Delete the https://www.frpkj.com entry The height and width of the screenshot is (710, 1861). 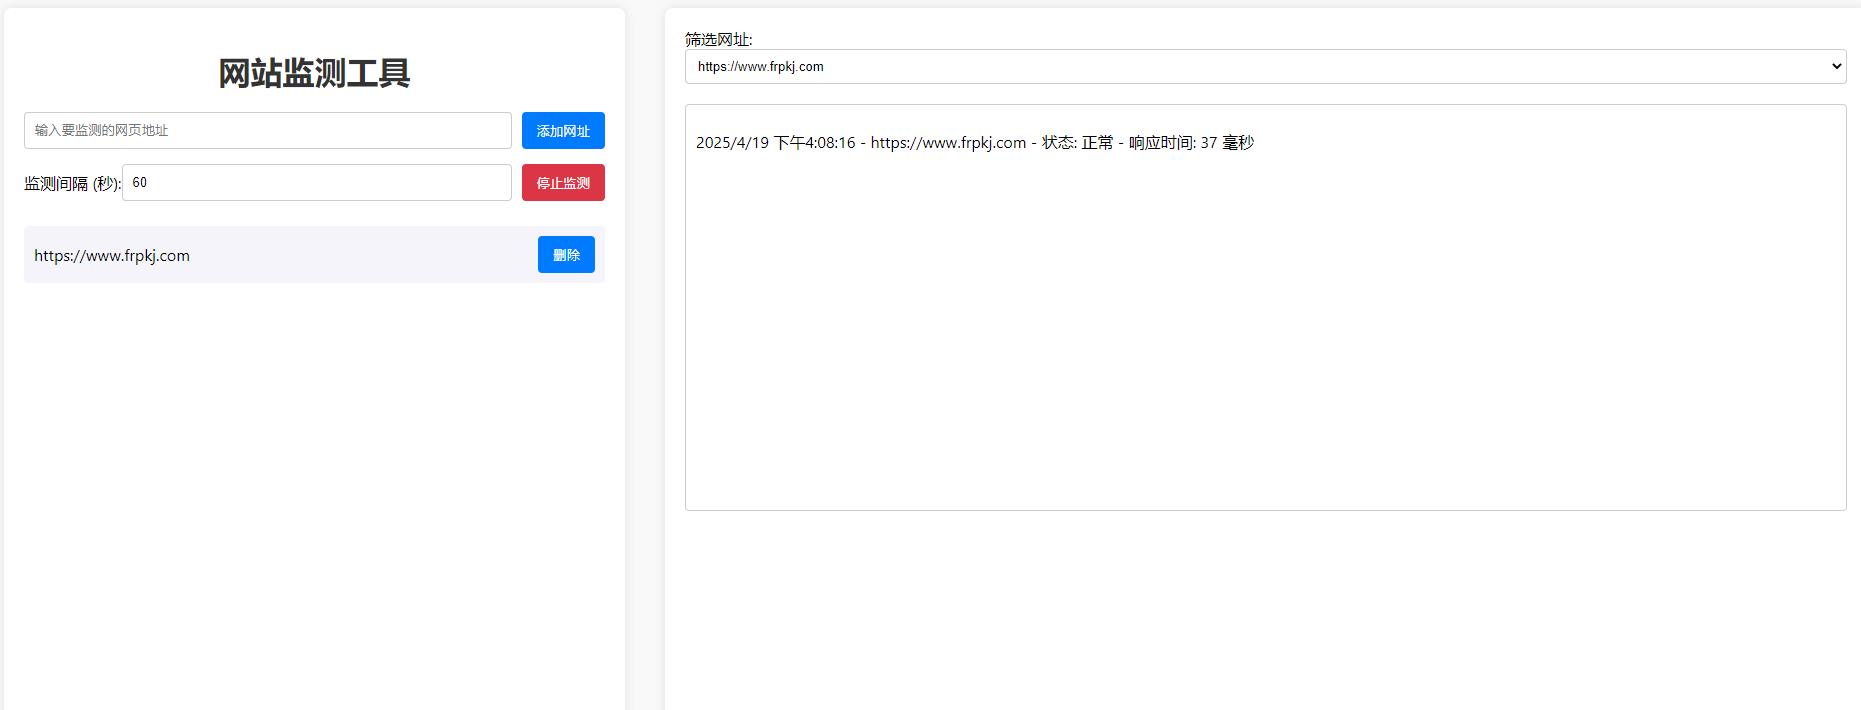pyautogui.click(x=566, y=255)
